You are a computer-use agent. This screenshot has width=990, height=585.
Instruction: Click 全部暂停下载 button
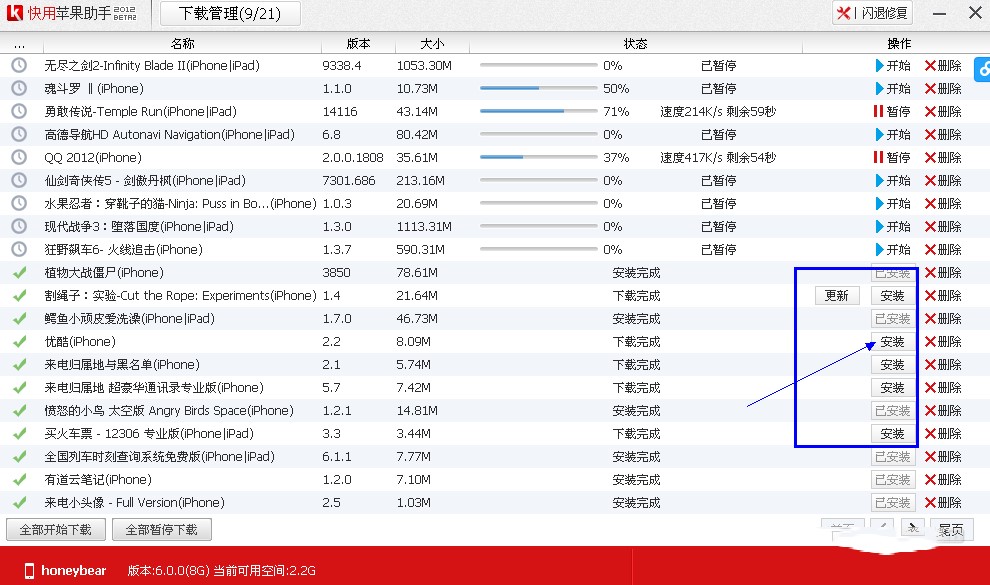tap(161, 530)
